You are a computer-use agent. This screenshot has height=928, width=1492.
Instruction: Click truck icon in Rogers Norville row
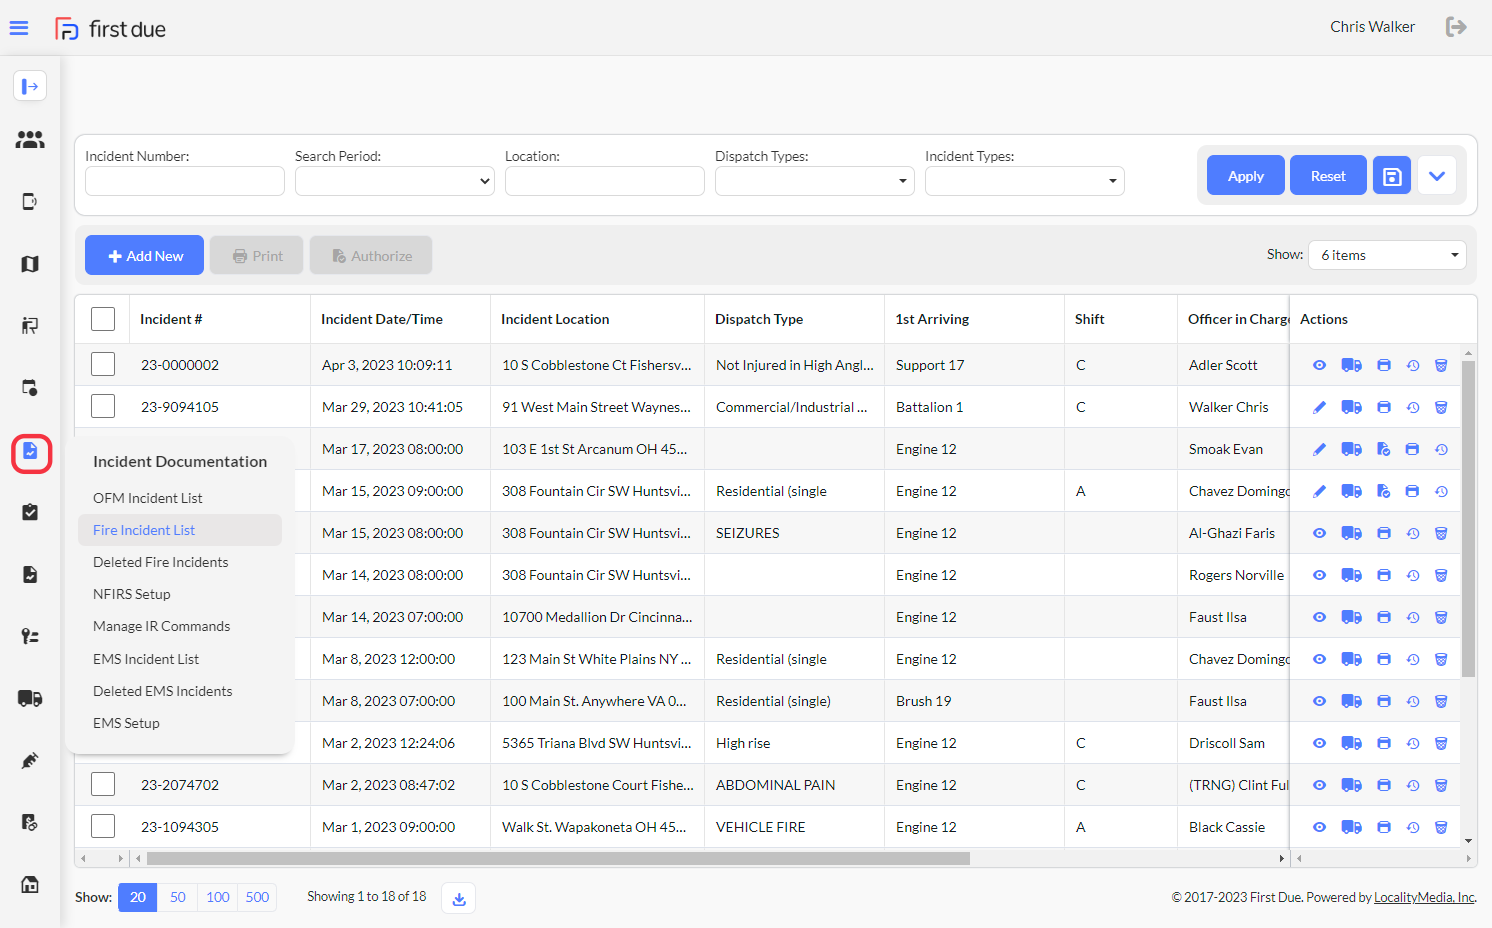tap(1351, 575)
